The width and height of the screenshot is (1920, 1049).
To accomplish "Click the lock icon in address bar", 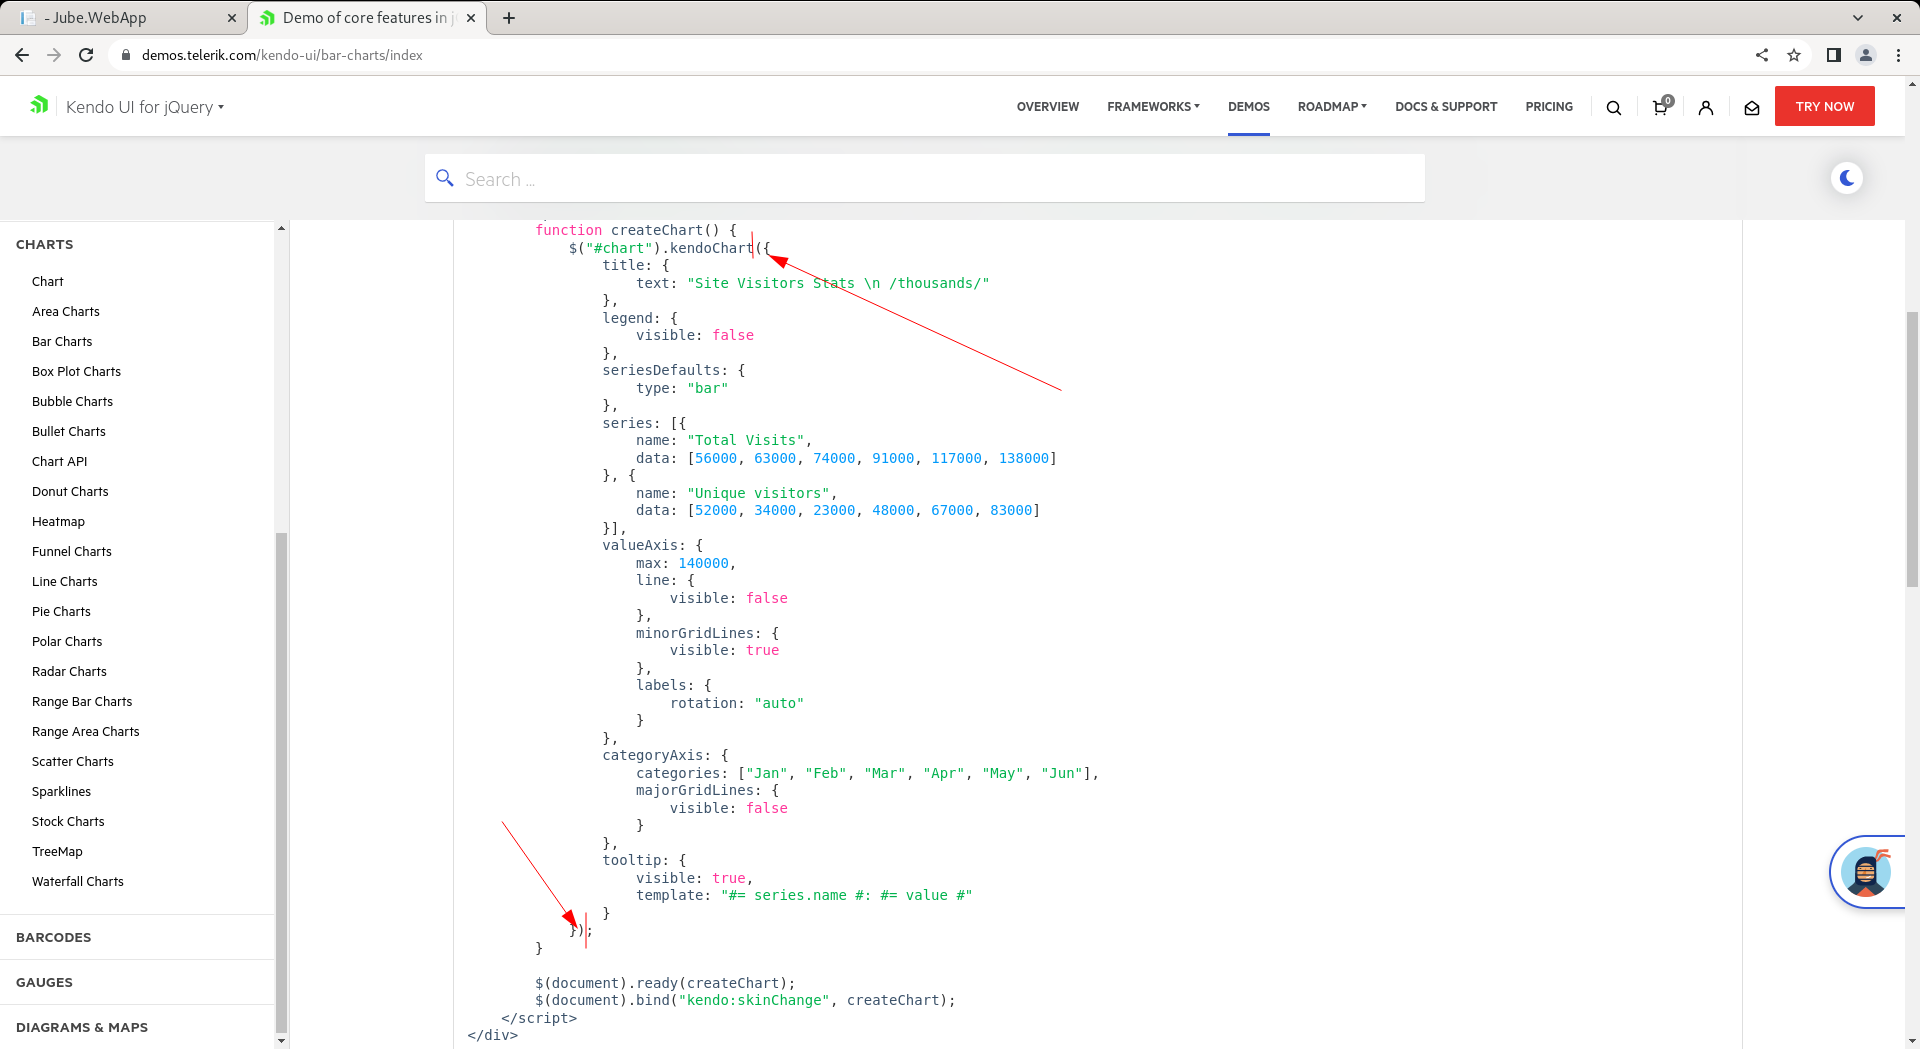I will coord(125,55).
